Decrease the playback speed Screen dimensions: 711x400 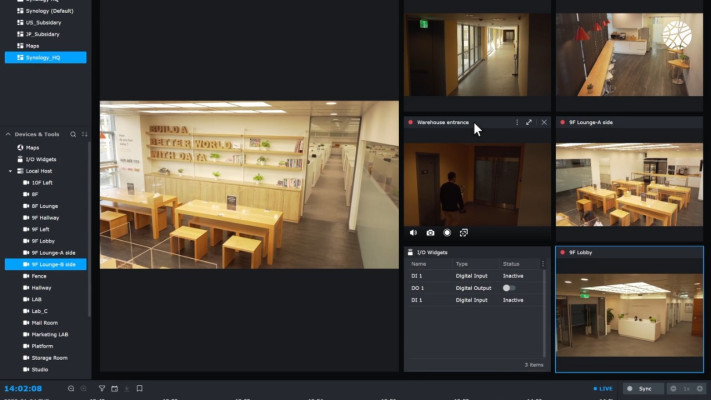pos(673,389)
